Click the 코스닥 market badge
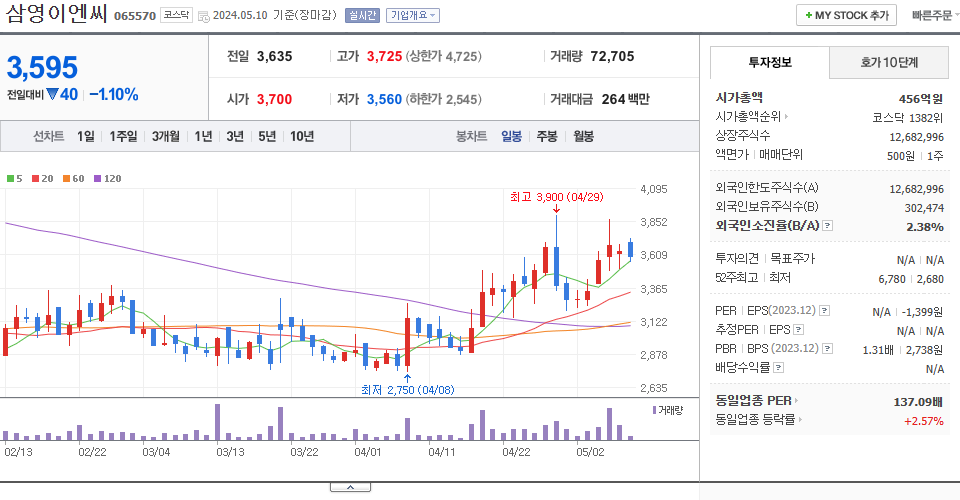The width and height of the screenshot is (960, 500). tap(176, 15)
